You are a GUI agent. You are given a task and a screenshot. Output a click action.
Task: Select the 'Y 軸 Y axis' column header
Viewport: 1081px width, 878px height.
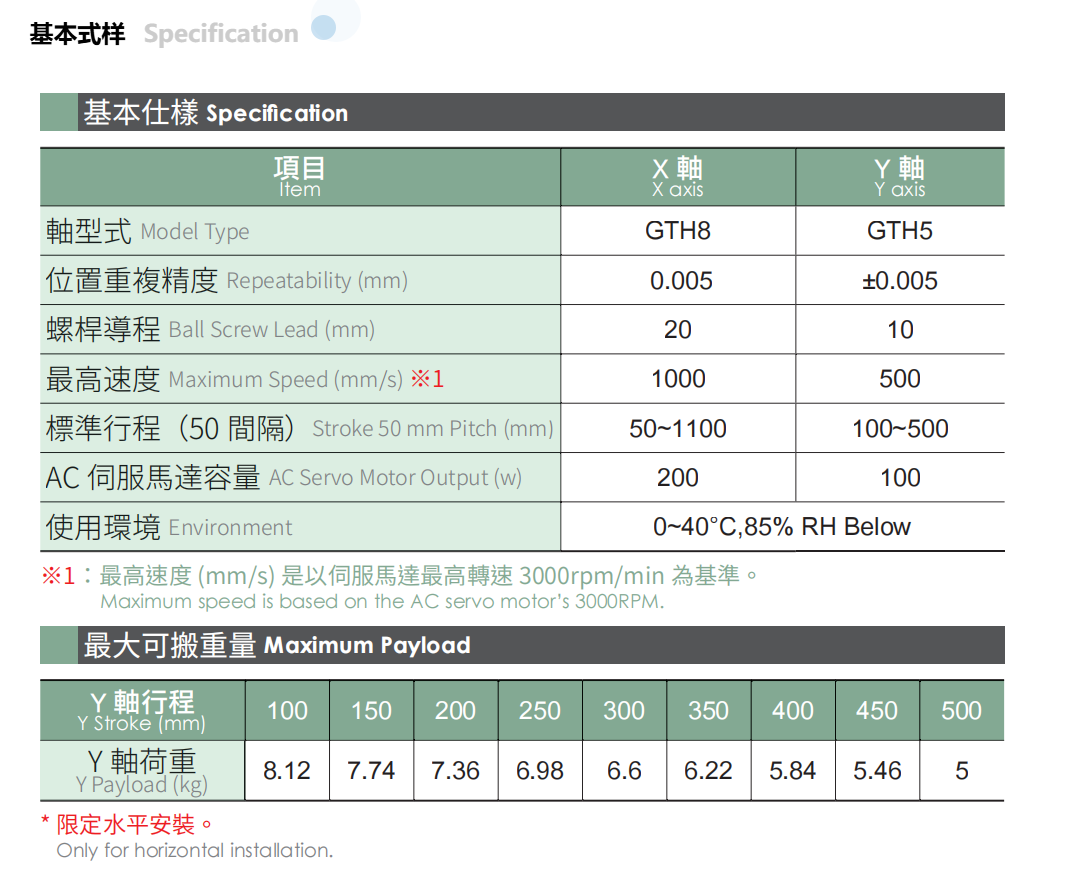click(x=900, y=177)
